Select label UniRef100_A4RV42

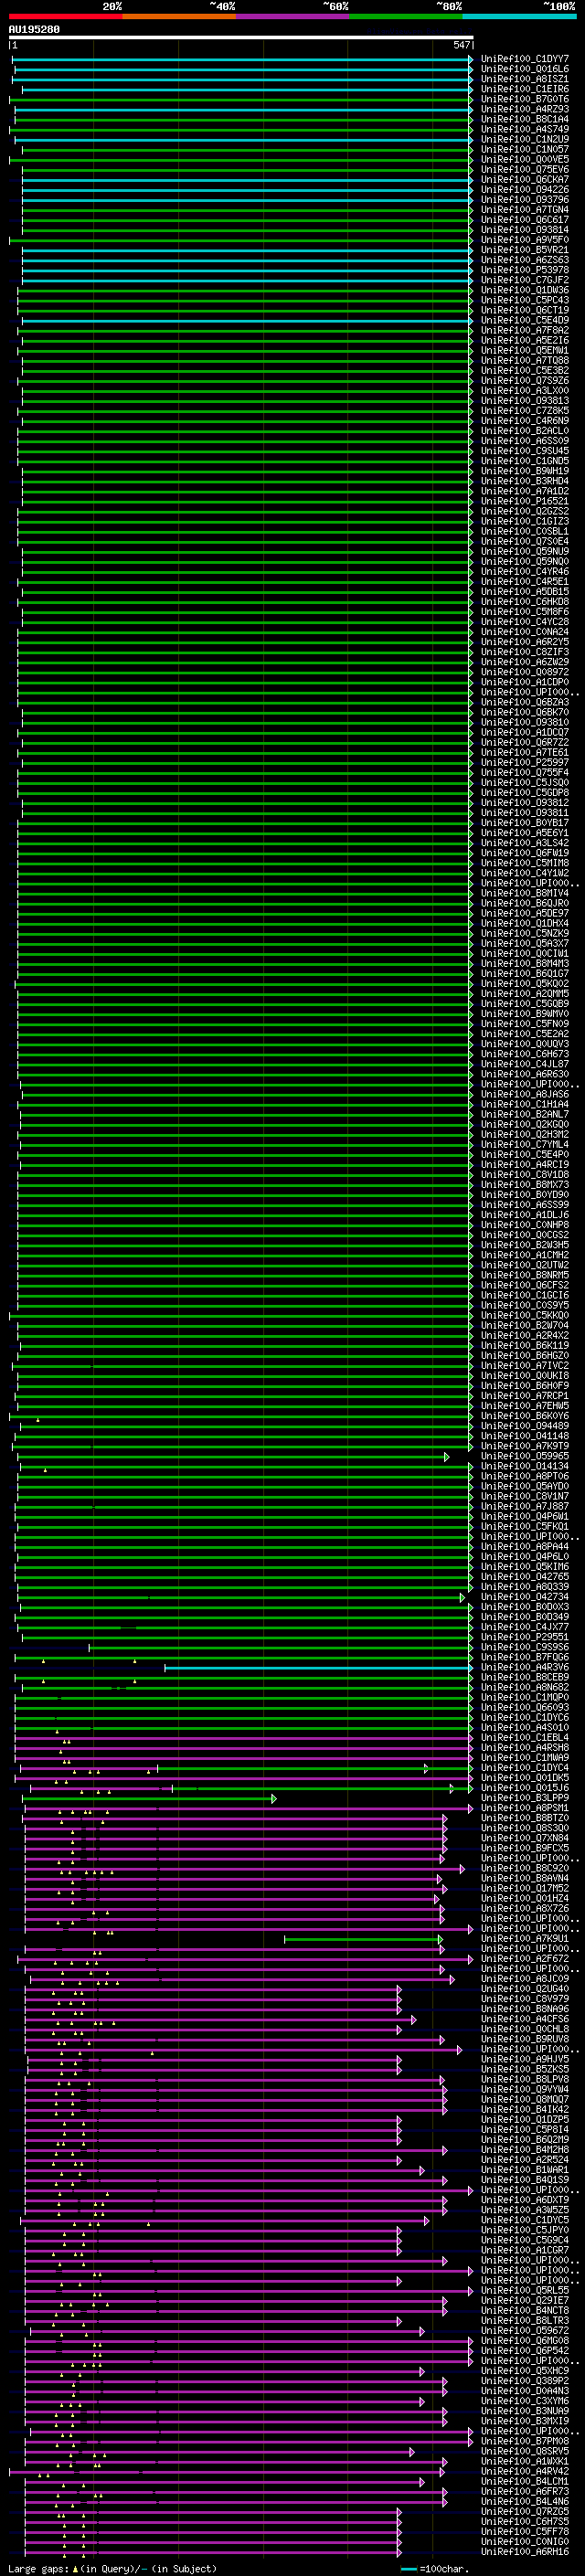click(x=525, y=2471)
